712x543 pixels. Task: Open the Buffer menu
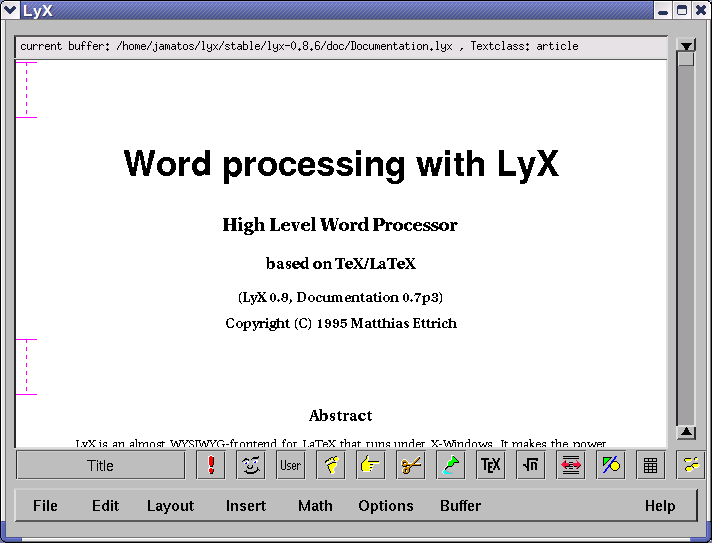[460, 505]
